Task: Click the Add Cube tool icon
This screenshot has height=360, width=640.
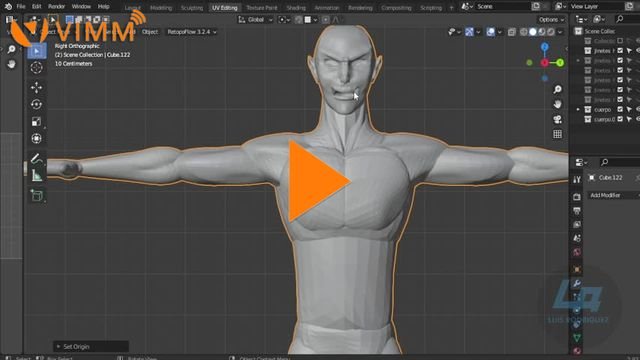Action: click(36, 195)
